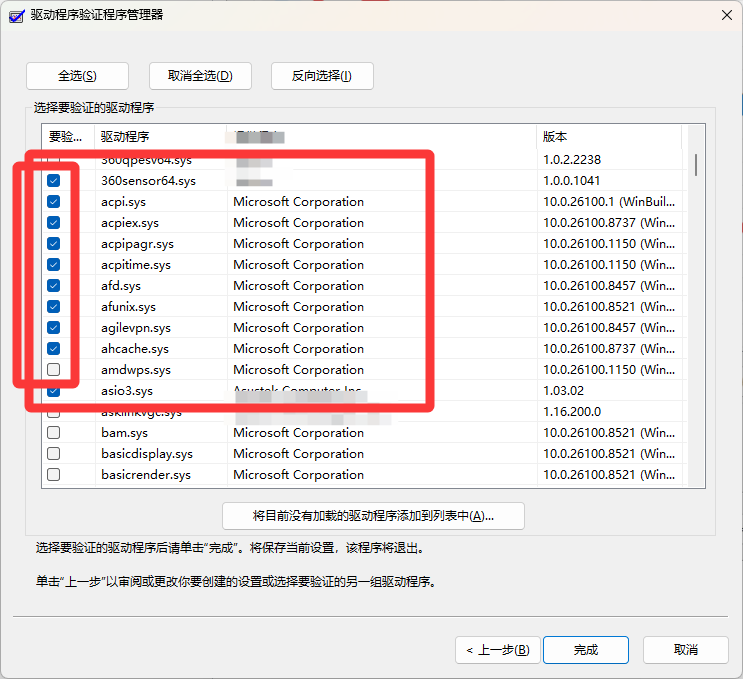Screen dimensions: 743x679
Task: Uncheck the agilevpn.sys checkbox
Action: click(54, 327)
